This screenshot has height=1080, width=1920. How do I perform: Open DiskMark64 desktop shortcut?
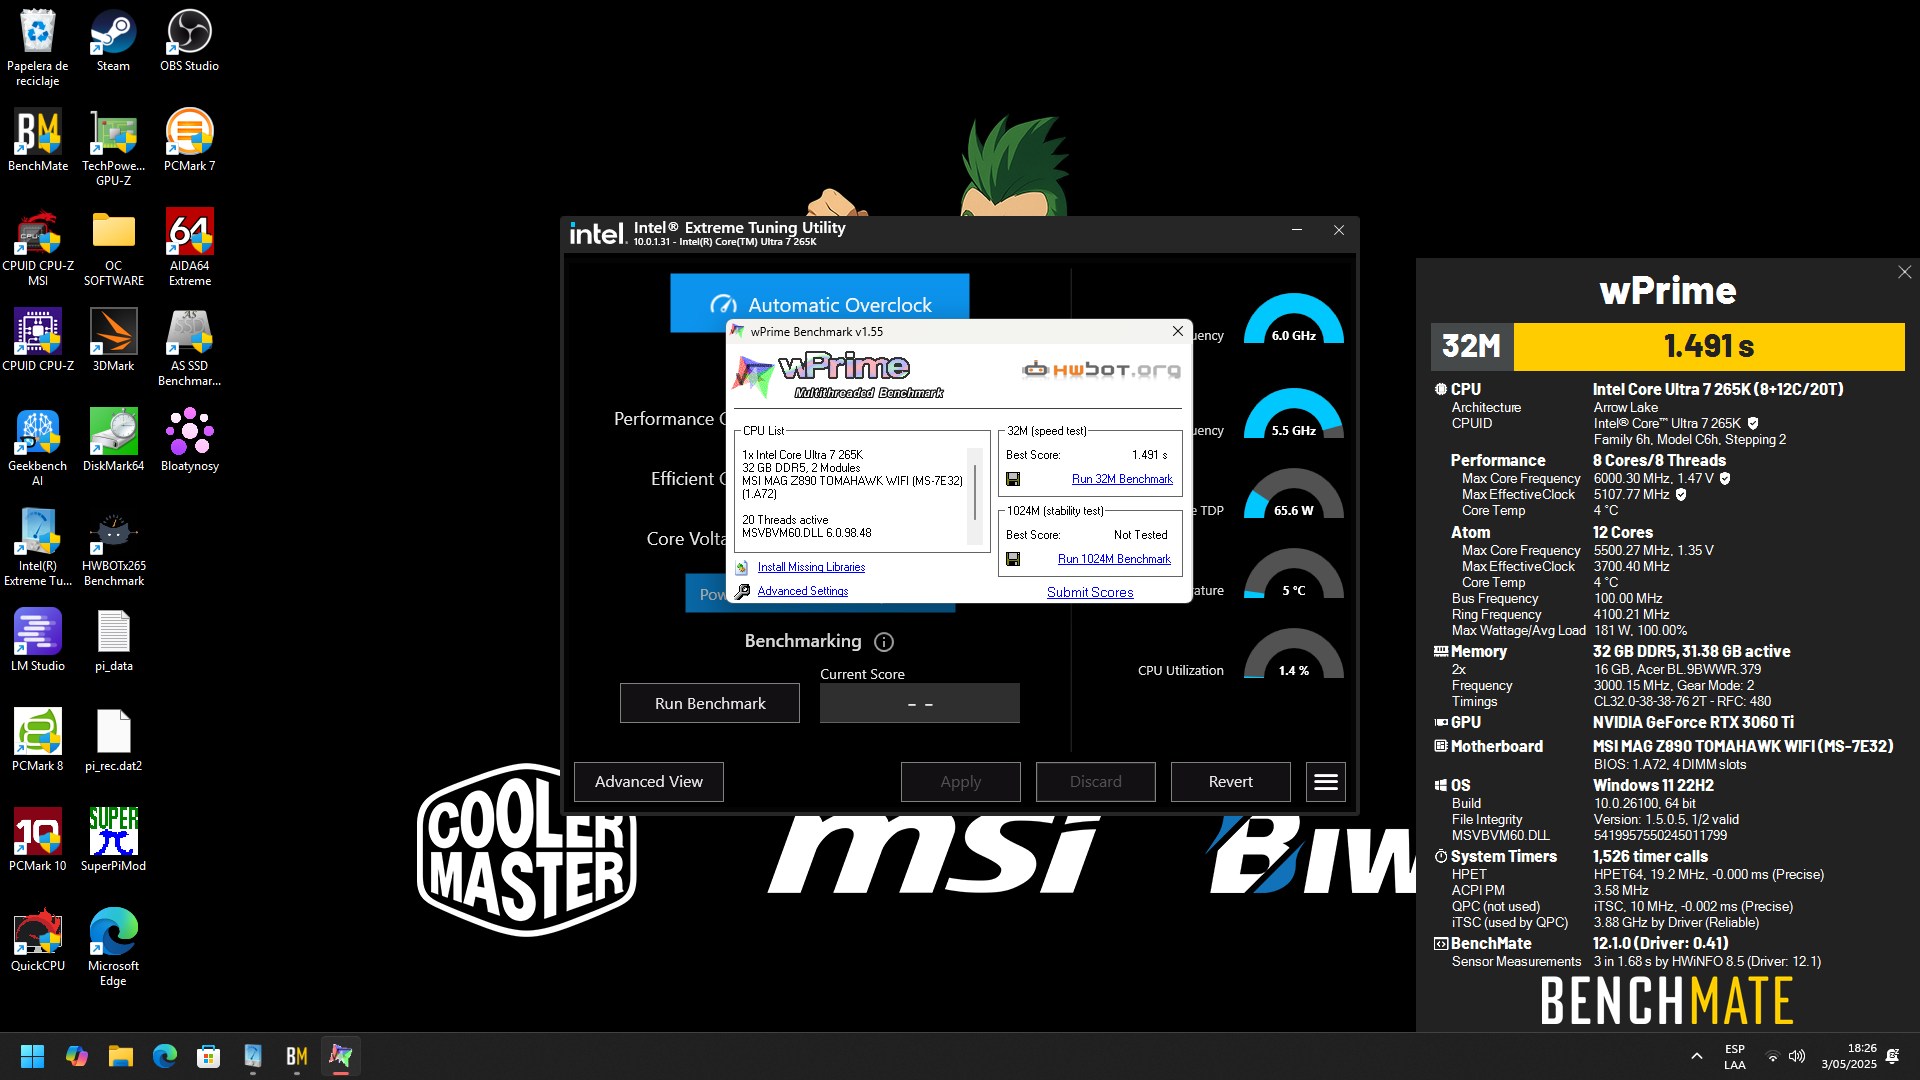pyautogui.click(x=113, y=441)
